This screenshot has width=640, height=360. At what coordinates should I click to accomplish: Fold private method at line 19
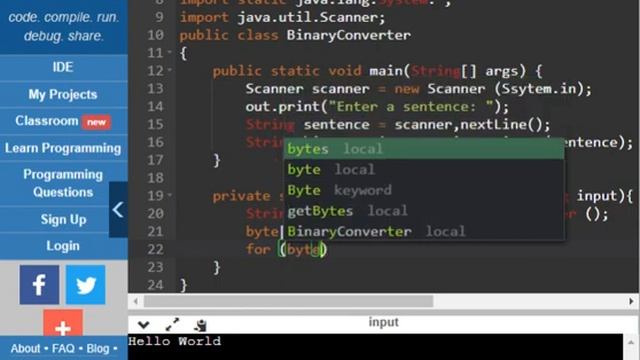[x=169, y=195]
